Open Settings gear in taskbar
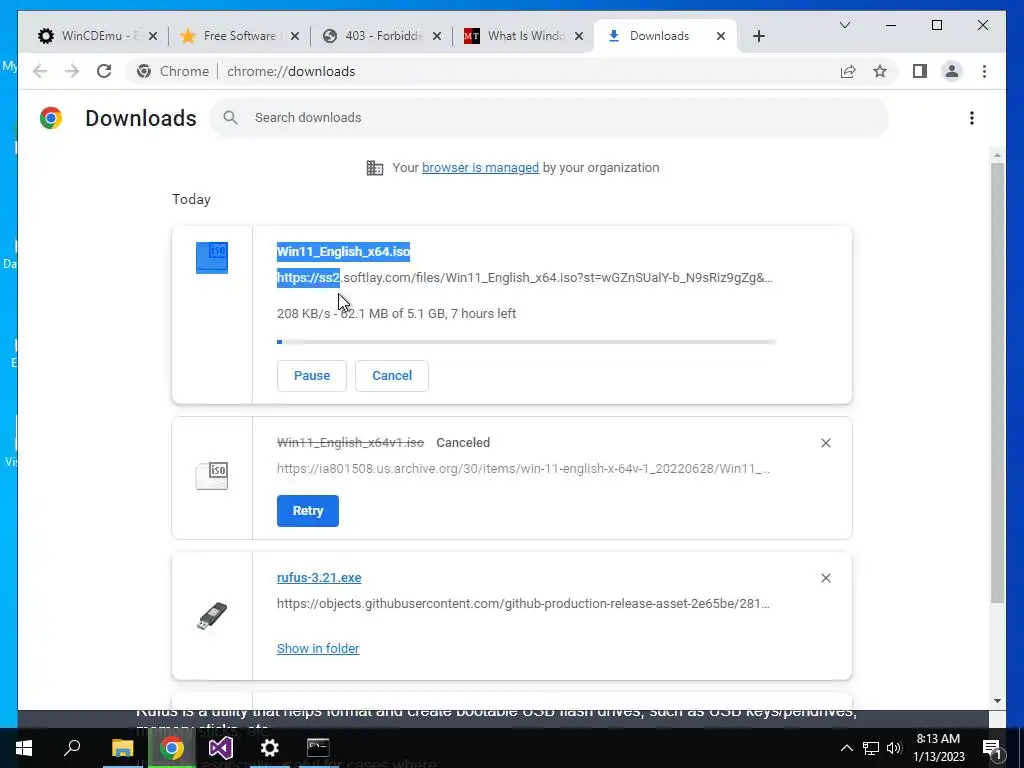Screen dimensions: 1024x768 (269, 748)
